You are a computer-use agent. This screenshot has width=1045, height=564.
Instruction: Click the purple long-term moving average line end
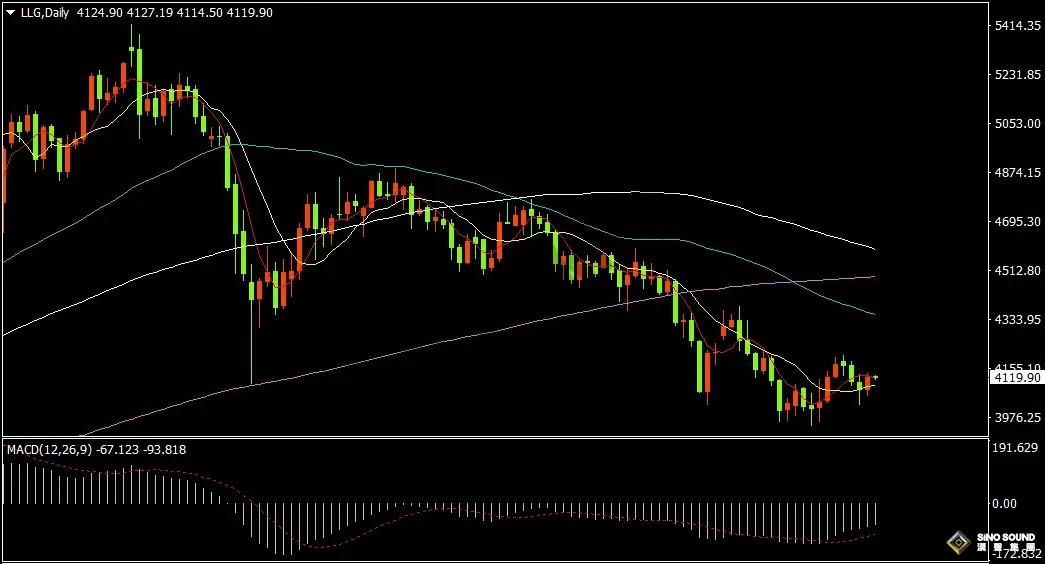[x=872, y=277]
